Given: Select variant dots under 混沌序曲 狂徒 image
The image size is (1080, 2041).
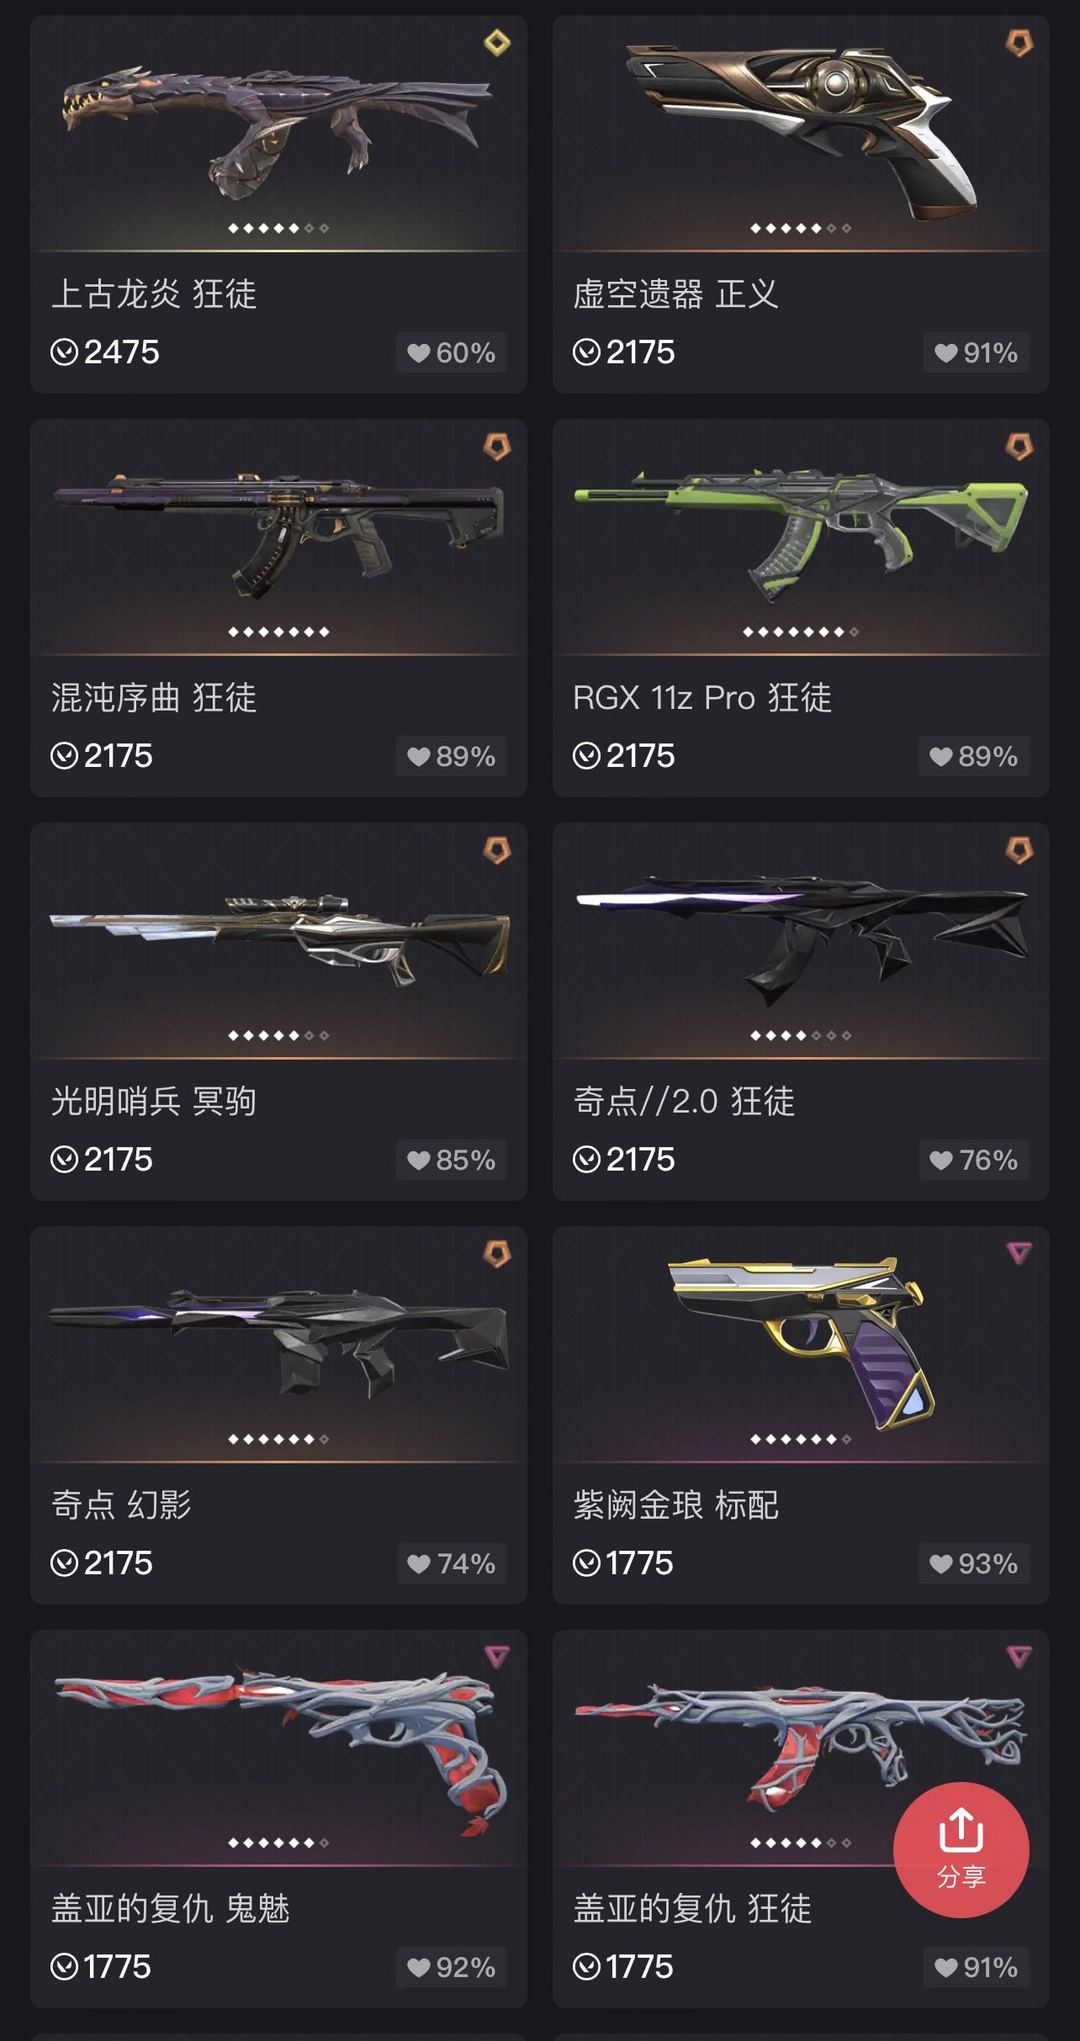Looking at the screenshot, I should click(278, 632).
